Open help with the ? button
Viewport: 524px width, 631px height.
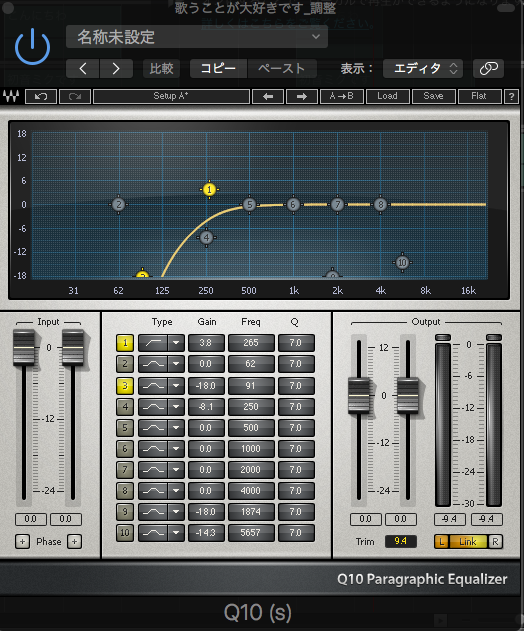pos(511,97)
